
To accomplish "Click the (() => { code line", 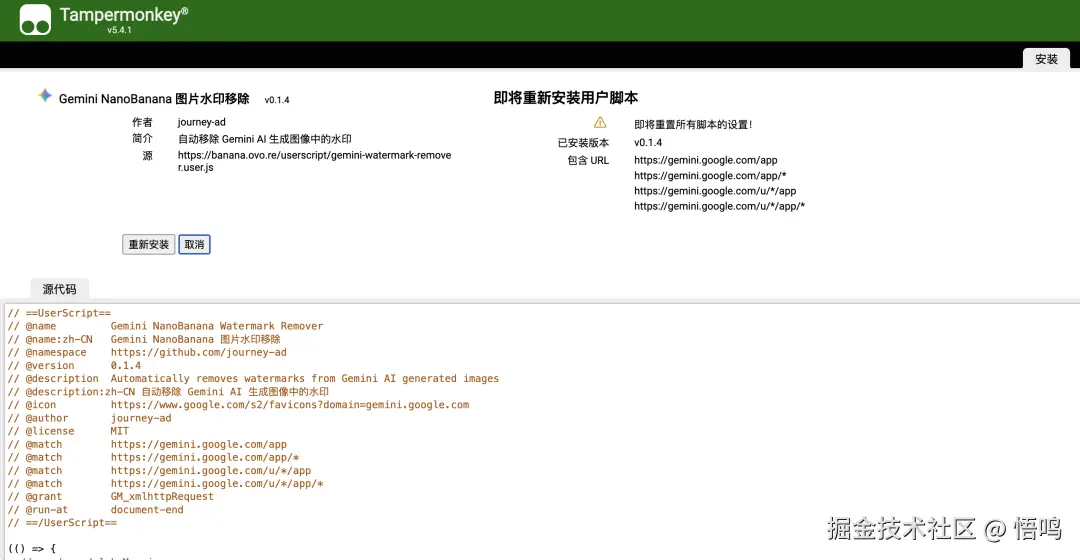I will pyautogui.click(x=32, y=549).
